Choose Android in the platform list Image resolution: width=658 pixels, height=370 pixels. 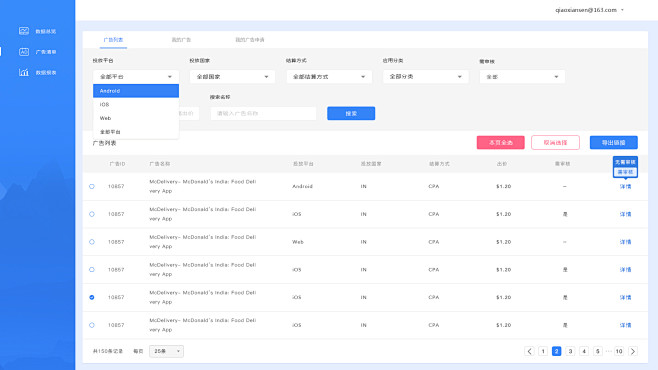pos(136,91)
